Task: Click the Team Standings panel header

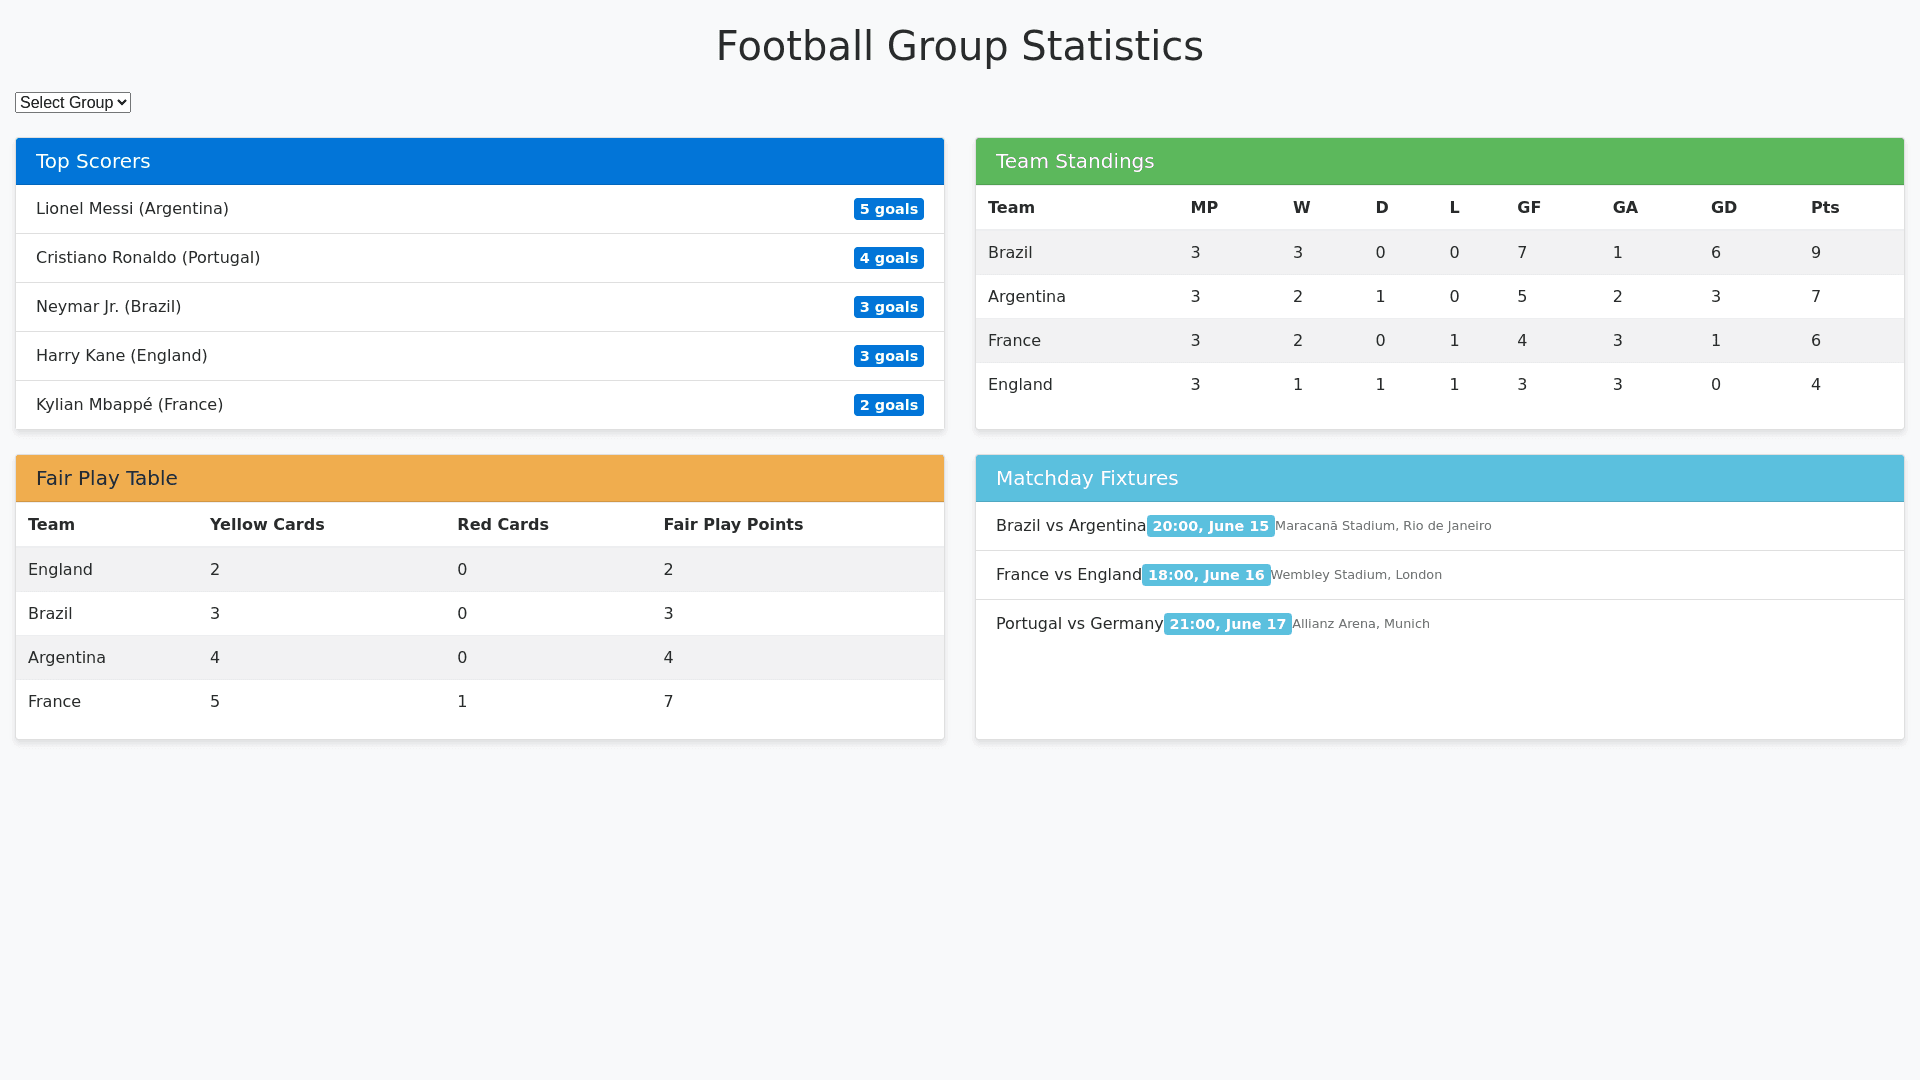Action: (1440, 161)
